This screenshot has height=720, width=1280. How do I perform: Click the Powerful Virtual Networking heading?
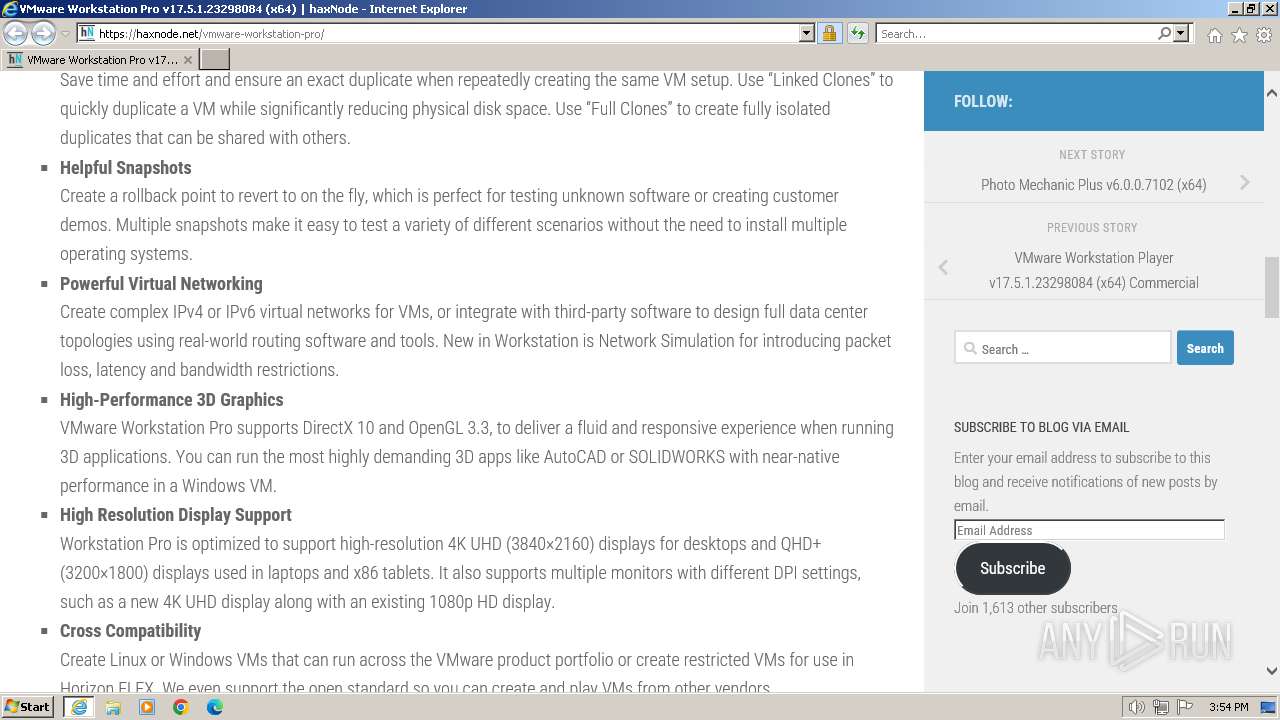tap(161, 283)
